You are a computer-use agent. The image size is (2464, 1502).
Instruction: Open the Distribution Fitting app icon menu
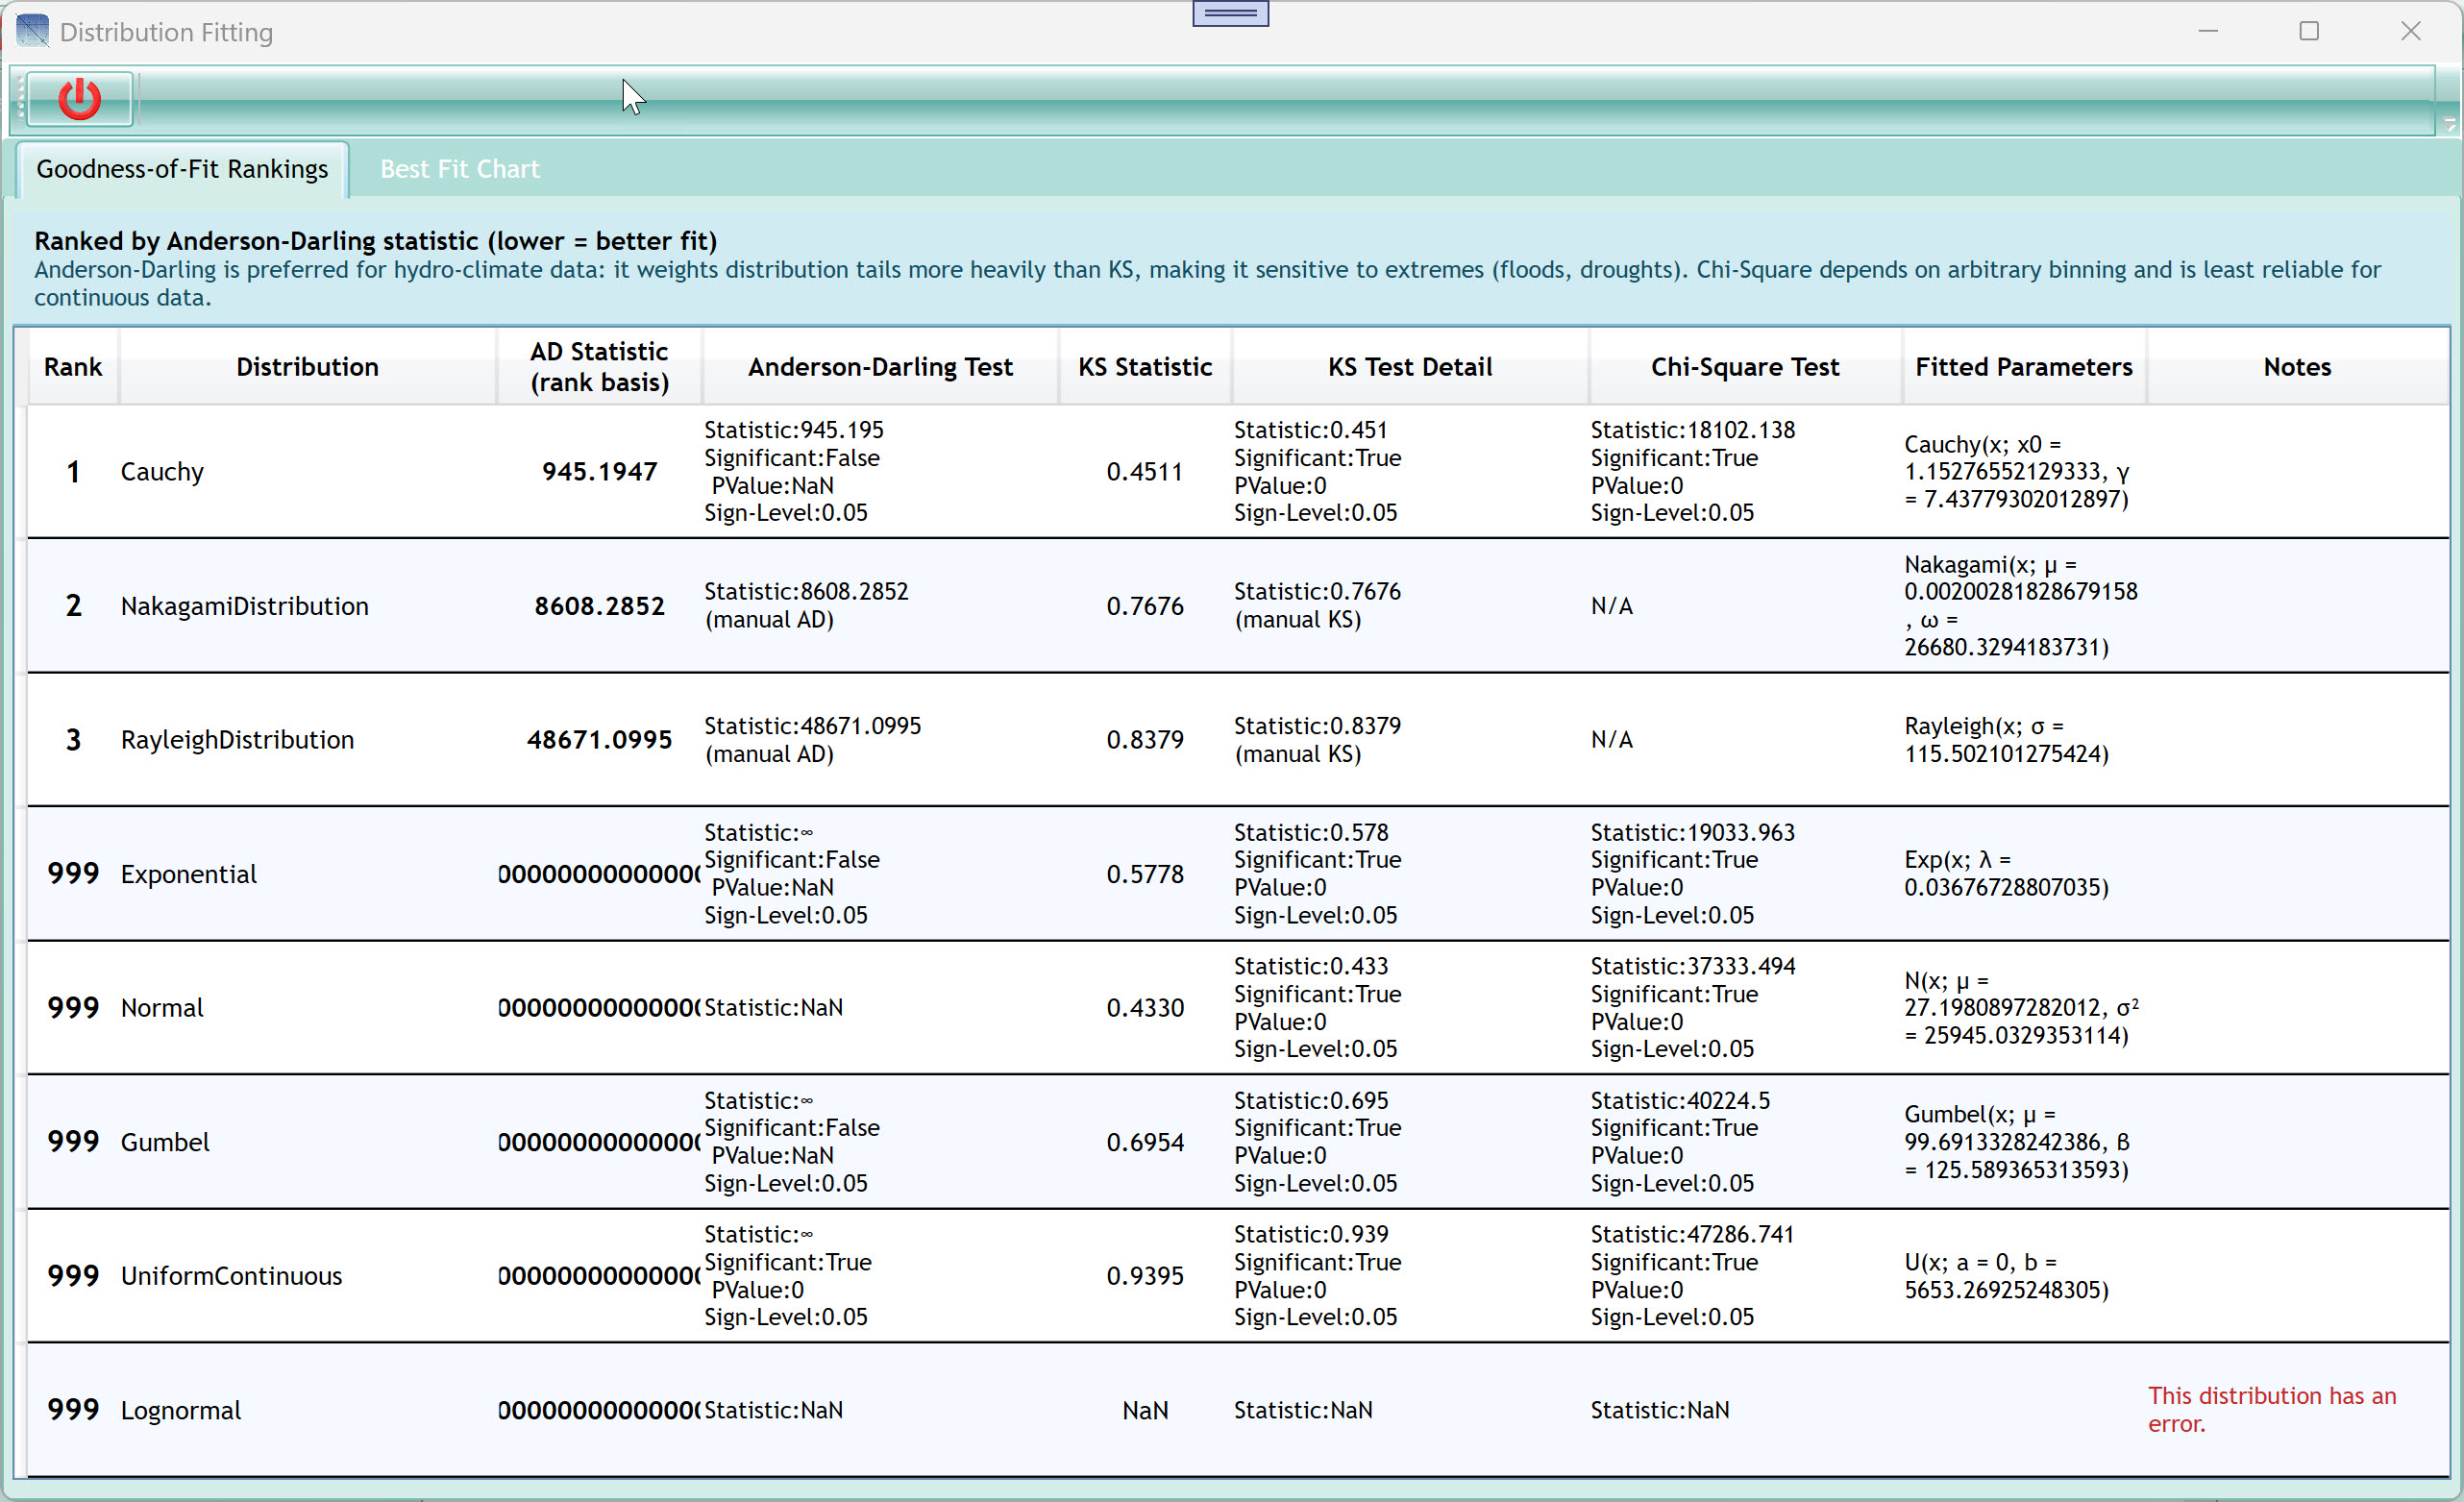(32, 31)
